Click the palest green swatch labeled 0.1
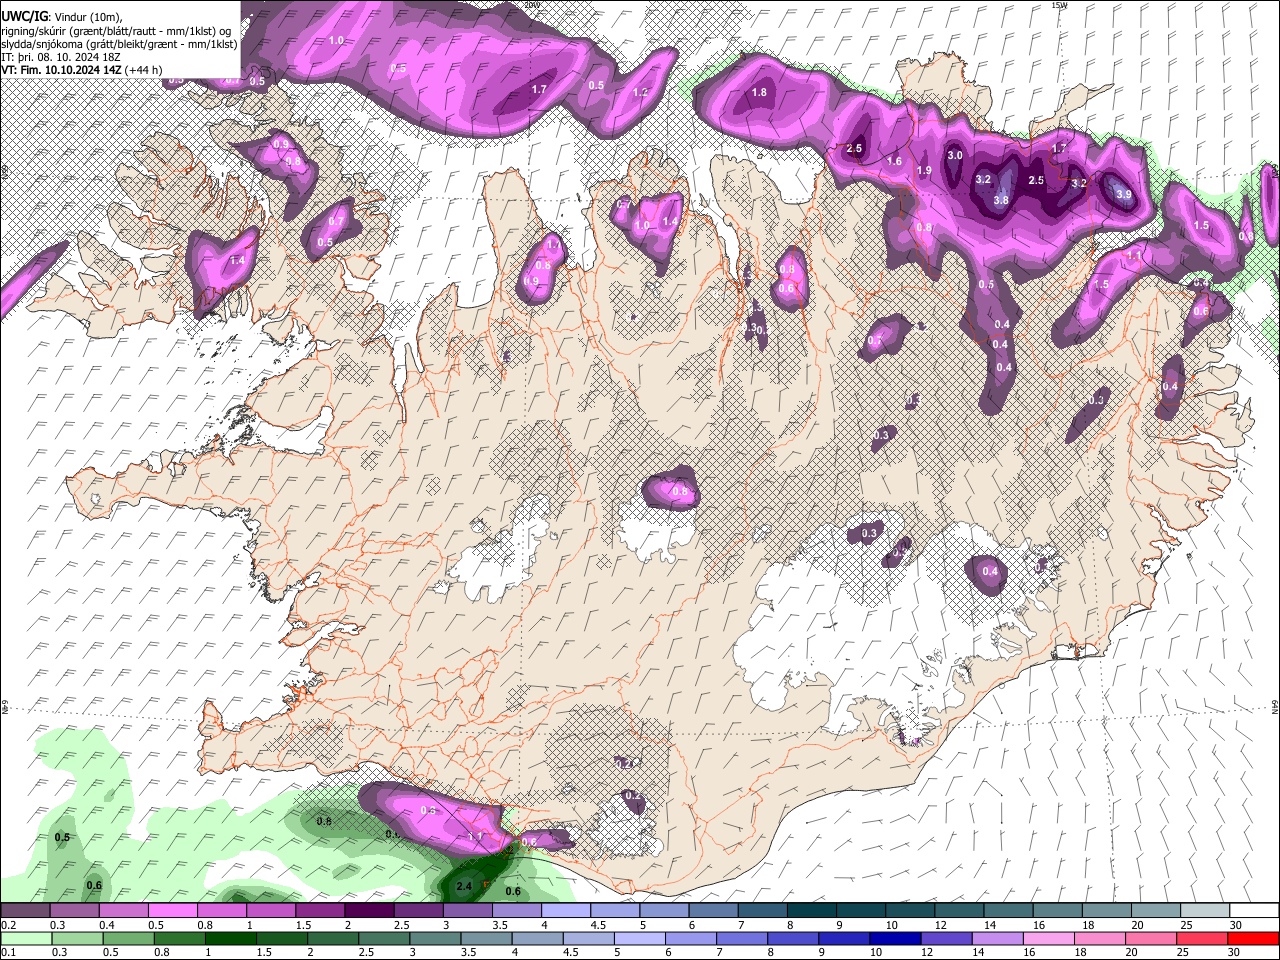Image resolution: width=1280 pixels, height=960 pixels. 25,938
